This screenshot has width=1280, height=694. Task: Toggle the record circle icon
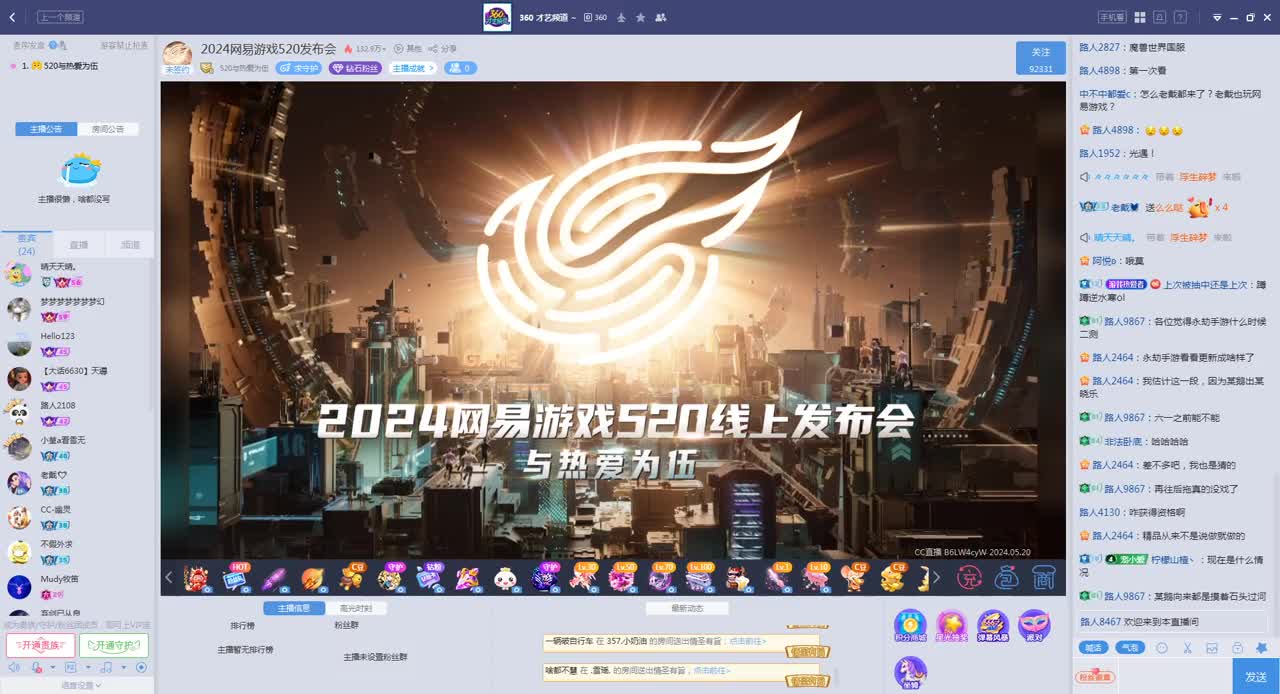[141, 667]
